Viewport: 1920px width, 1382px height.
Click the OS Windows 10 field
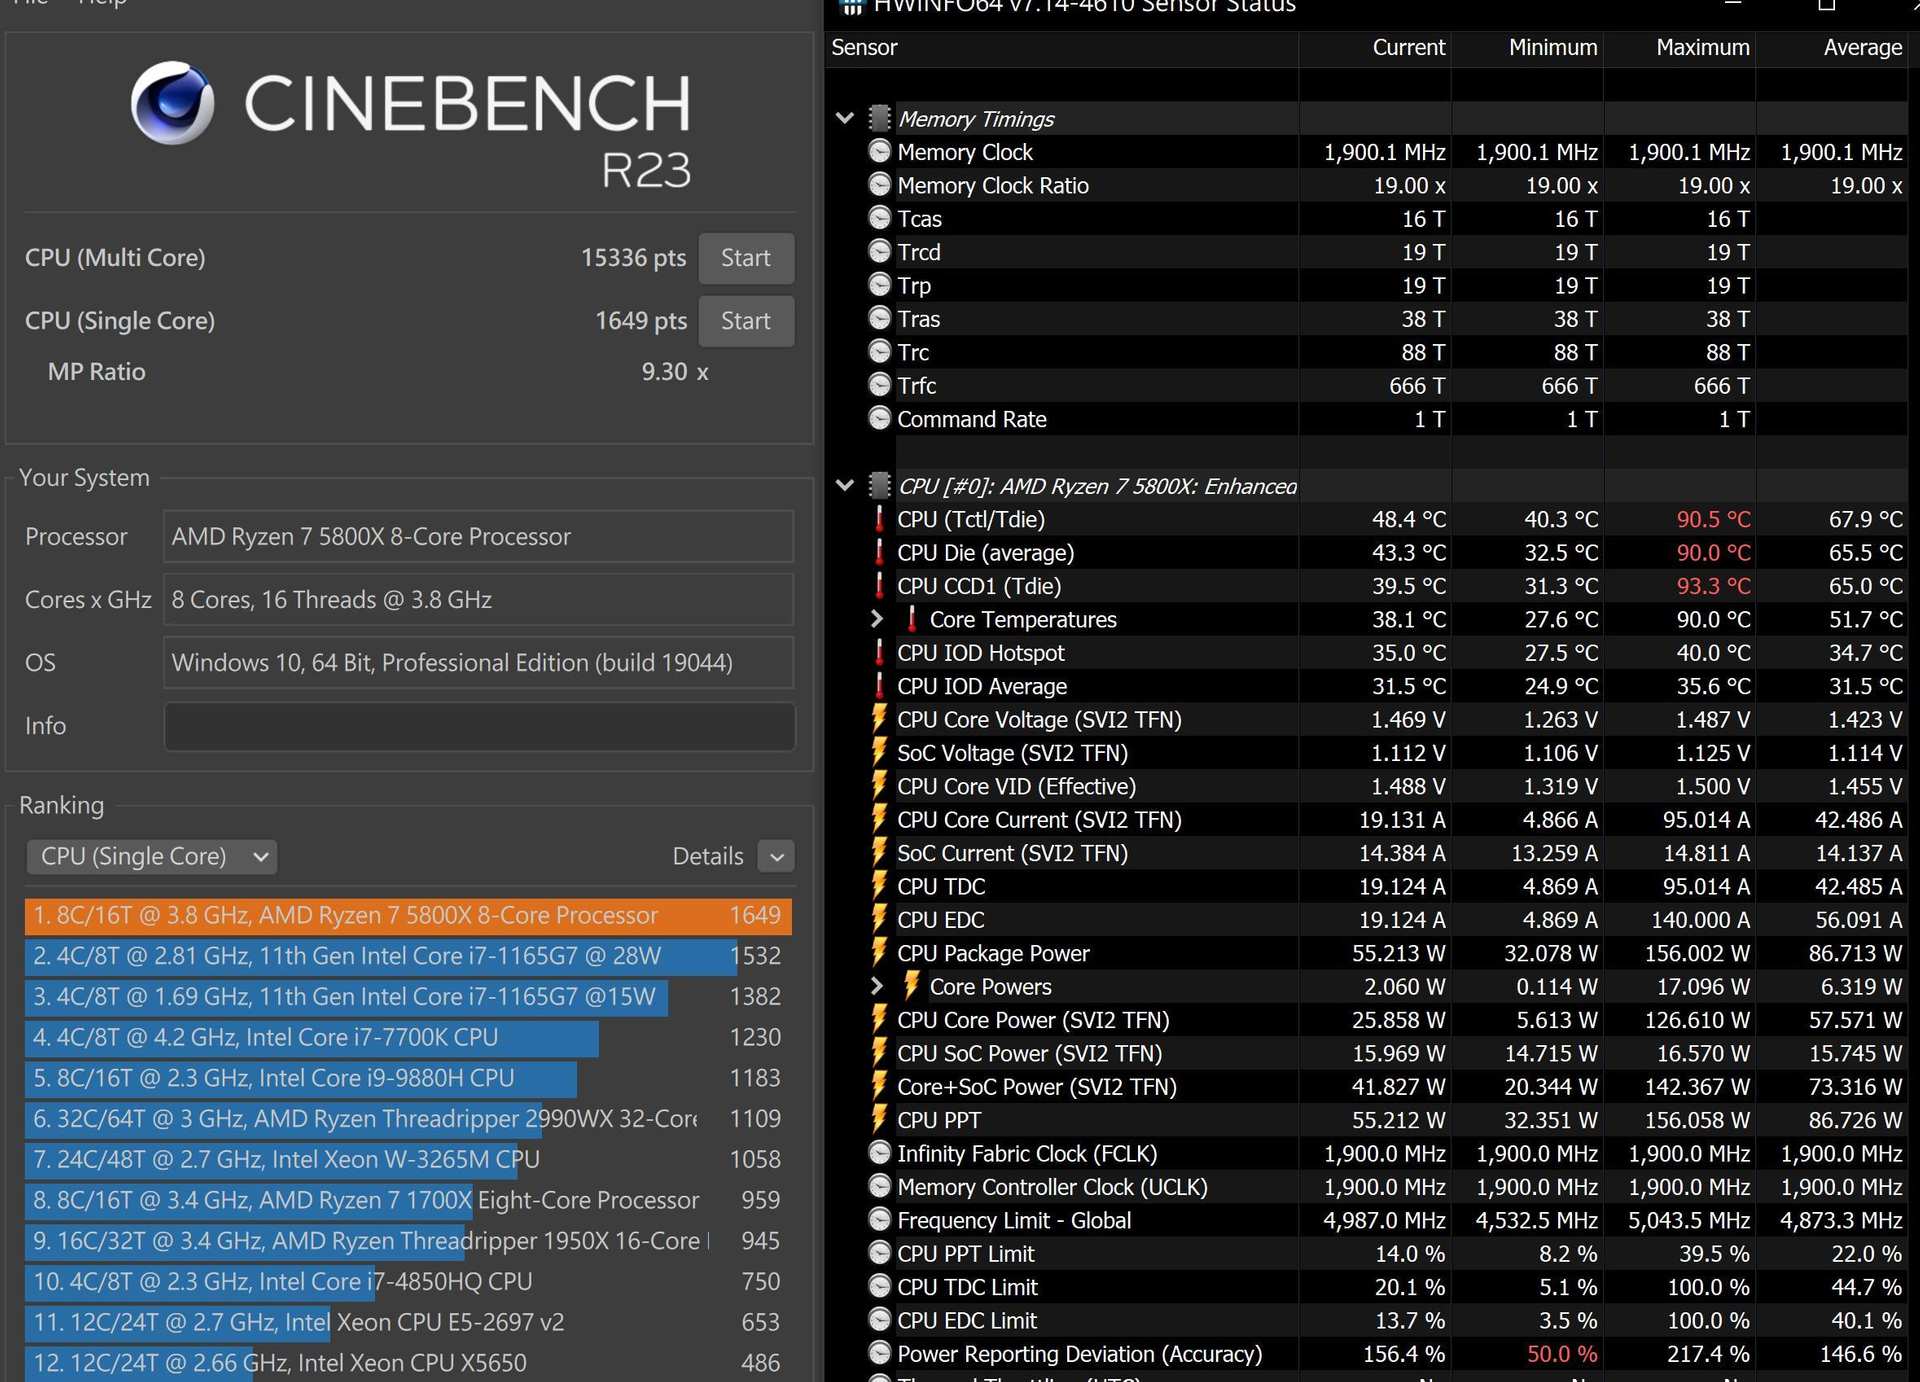pyautogui.click(x=479, y=663)
